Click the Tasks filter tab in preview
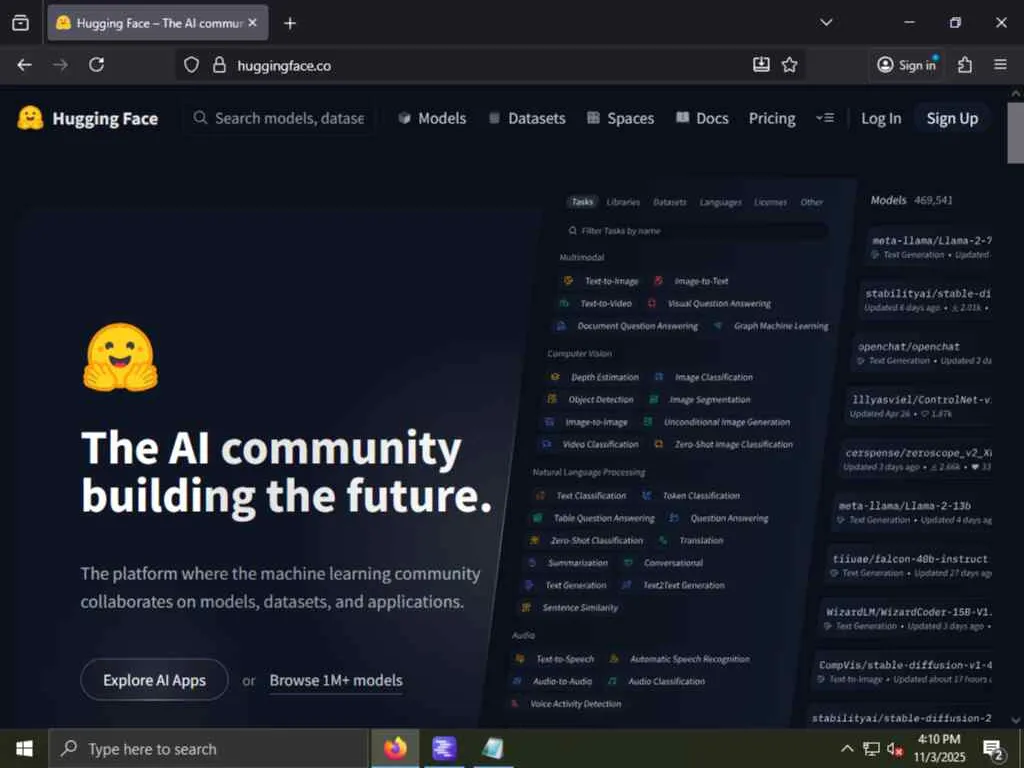Image resolution: width=1024 pixels, height=768 pixels. pos(582,202)
